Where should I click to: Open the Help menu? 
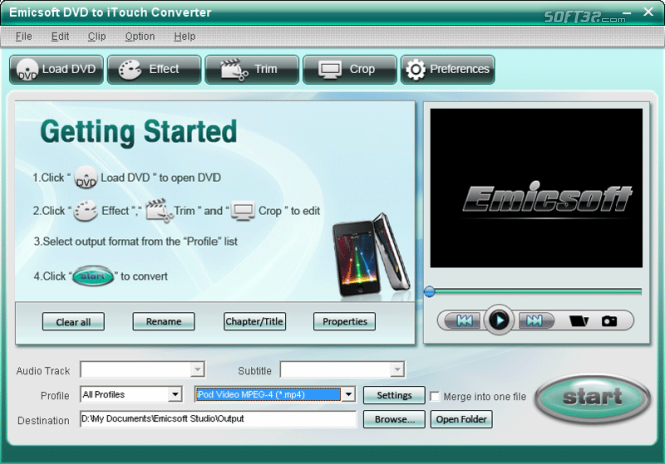click(184, 36)
